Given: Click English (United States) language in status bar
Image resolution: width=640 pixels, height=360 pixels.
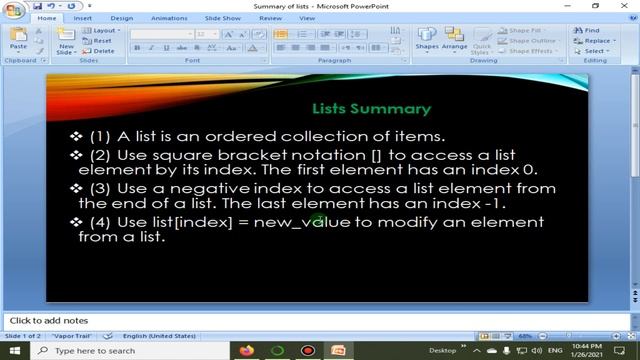Looking at the screenshot, I should click(x=159, y=336).
